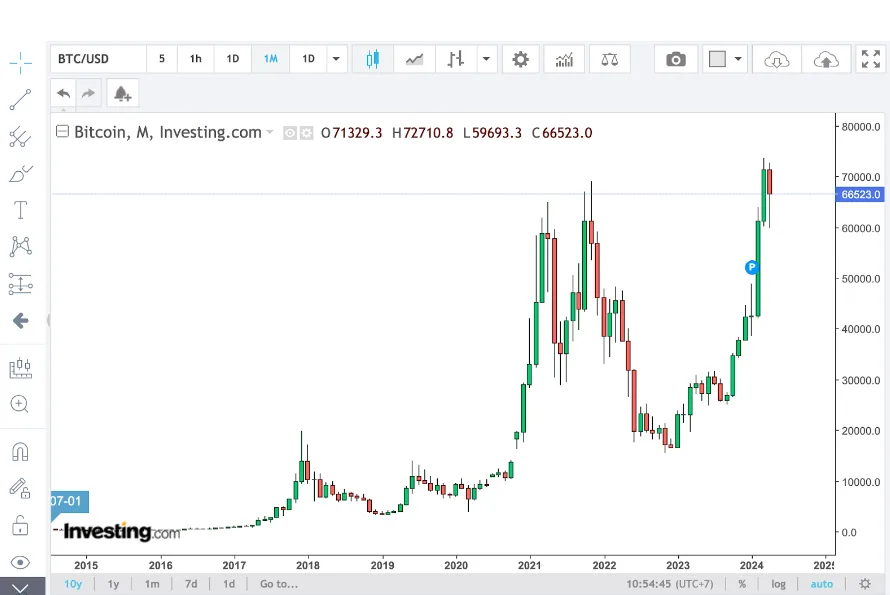Open chart settings gear
890x595 pixels.
coord(520,59)
